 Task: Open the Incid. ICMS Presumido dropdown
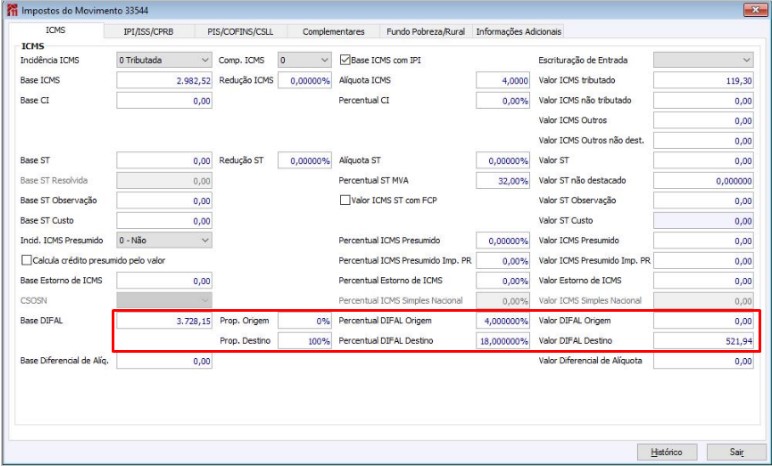tap(164, 240)
